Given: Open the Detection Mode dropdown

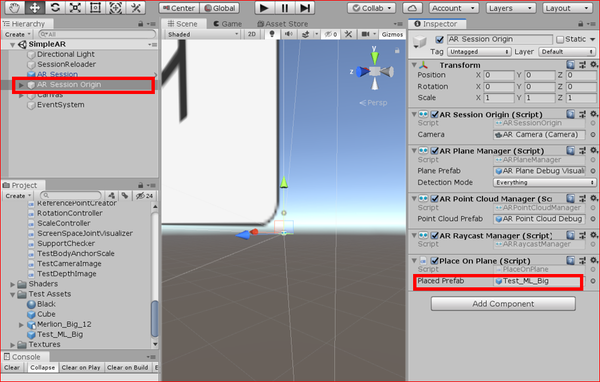Looking at the screenshot, I should tap(545, 183).
